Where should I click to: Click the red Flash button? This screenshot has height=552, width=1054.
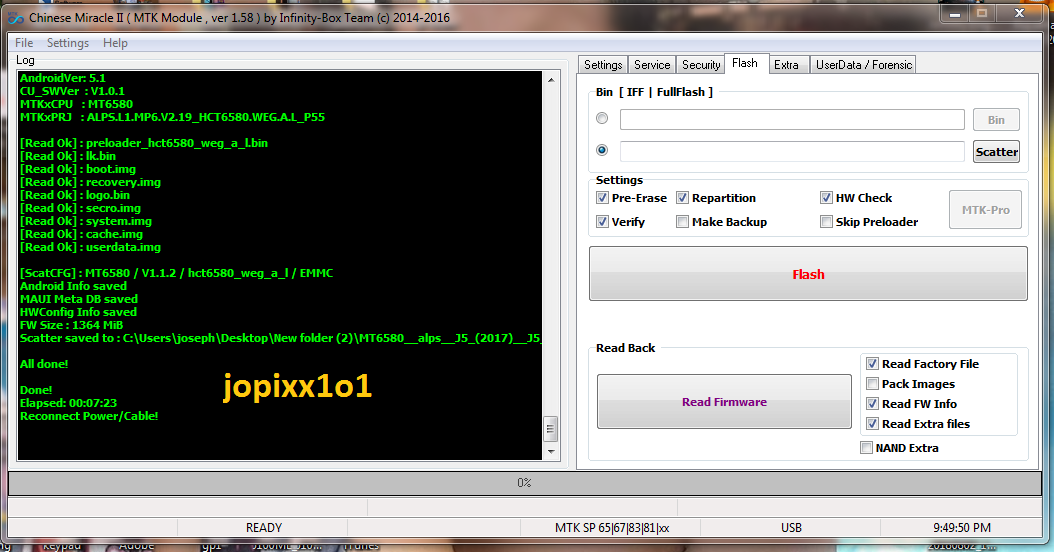pos(808,274)
